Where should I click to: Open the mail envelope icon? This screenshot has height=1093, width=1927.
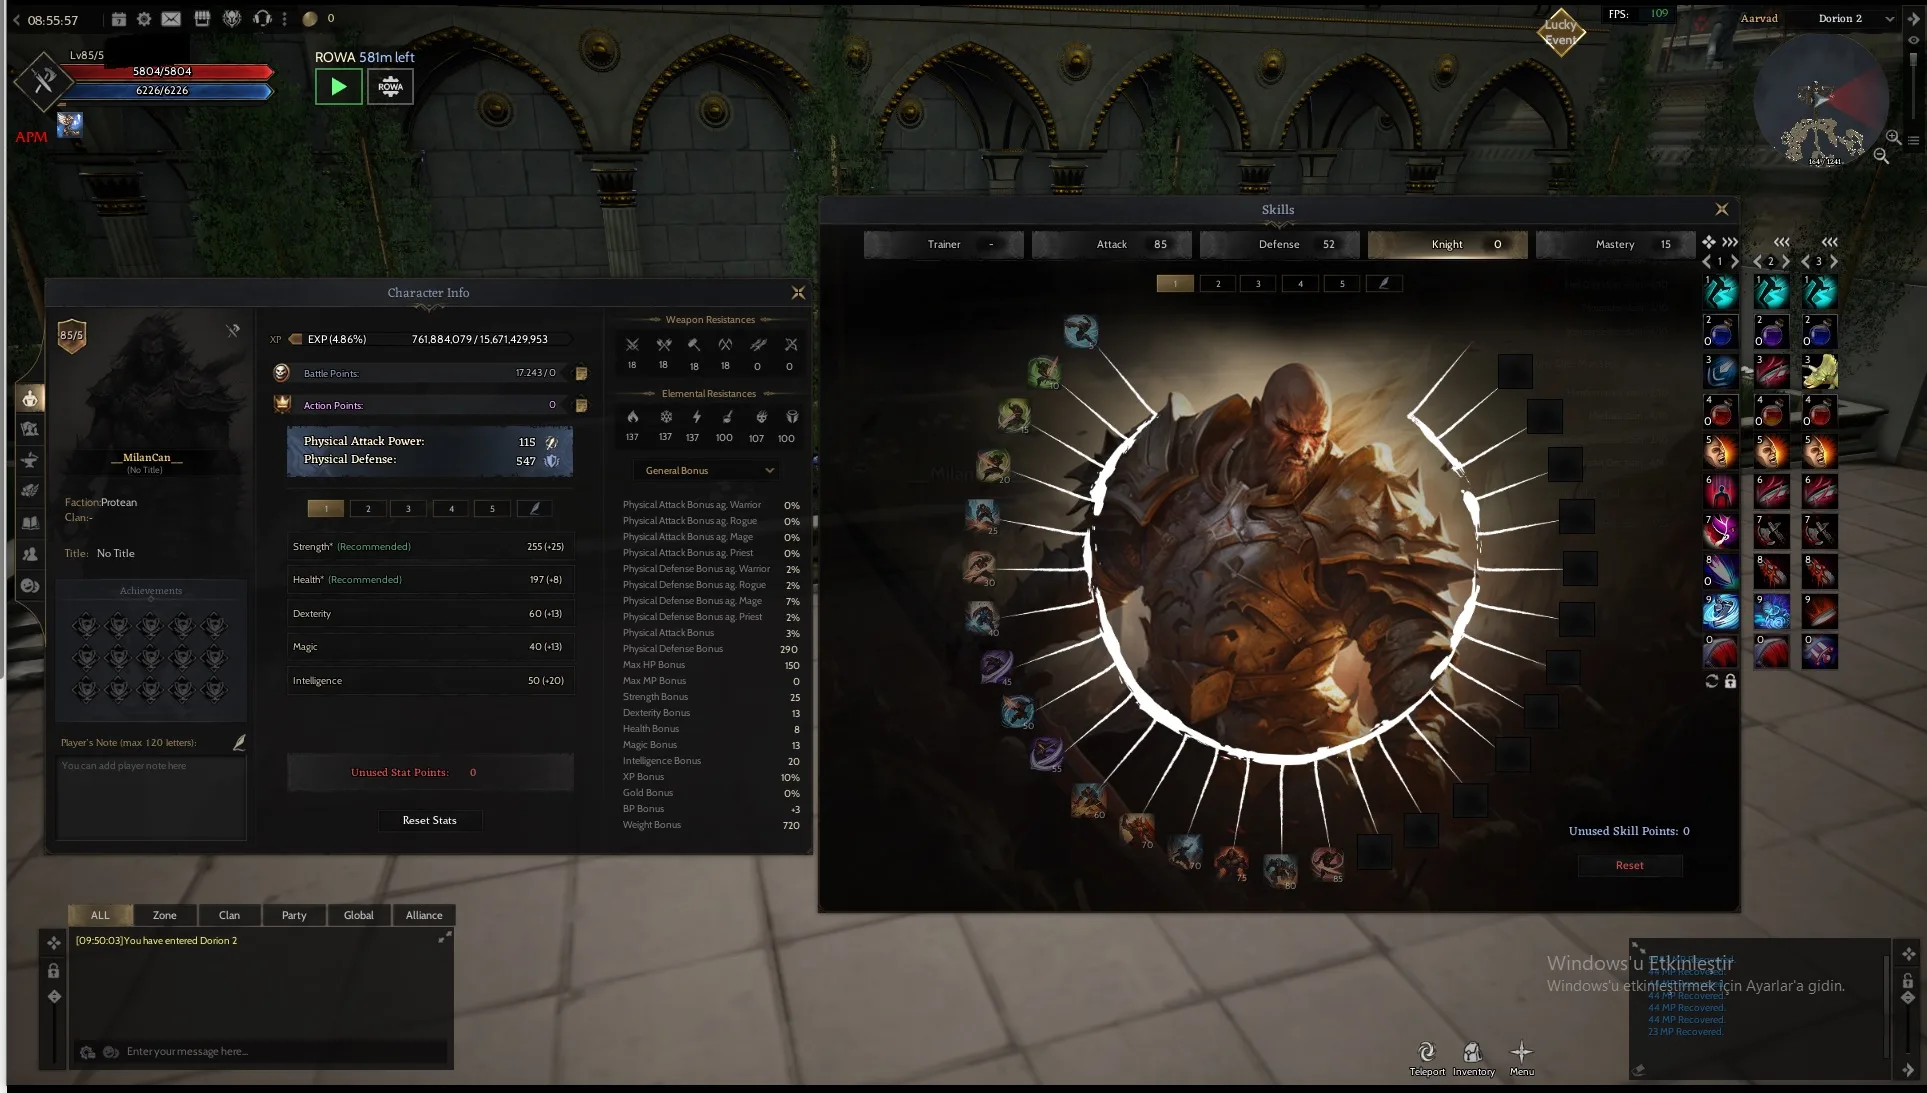(x=171, y=19)
